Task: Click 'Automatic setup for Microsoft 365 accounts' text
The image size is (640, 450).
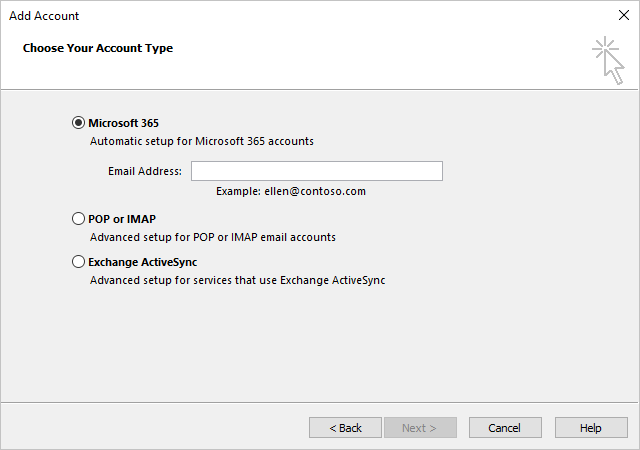Action: [x=202, y=141]
